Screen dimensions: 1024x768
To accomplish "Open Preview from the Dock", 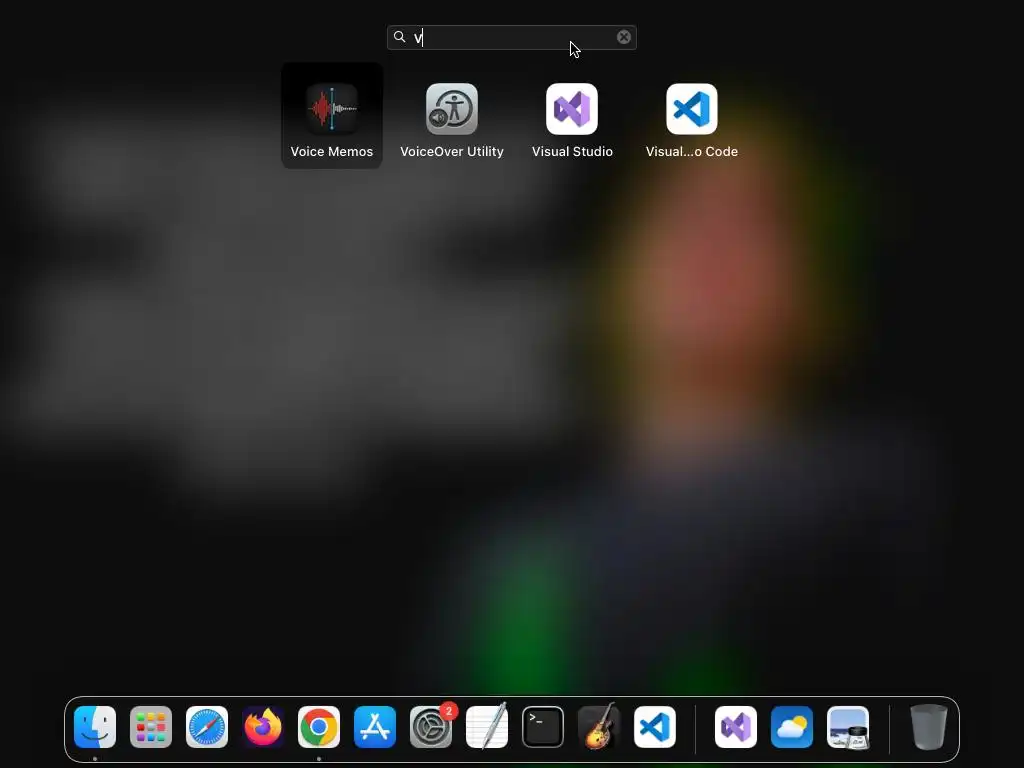I will (x=848, y=727).
